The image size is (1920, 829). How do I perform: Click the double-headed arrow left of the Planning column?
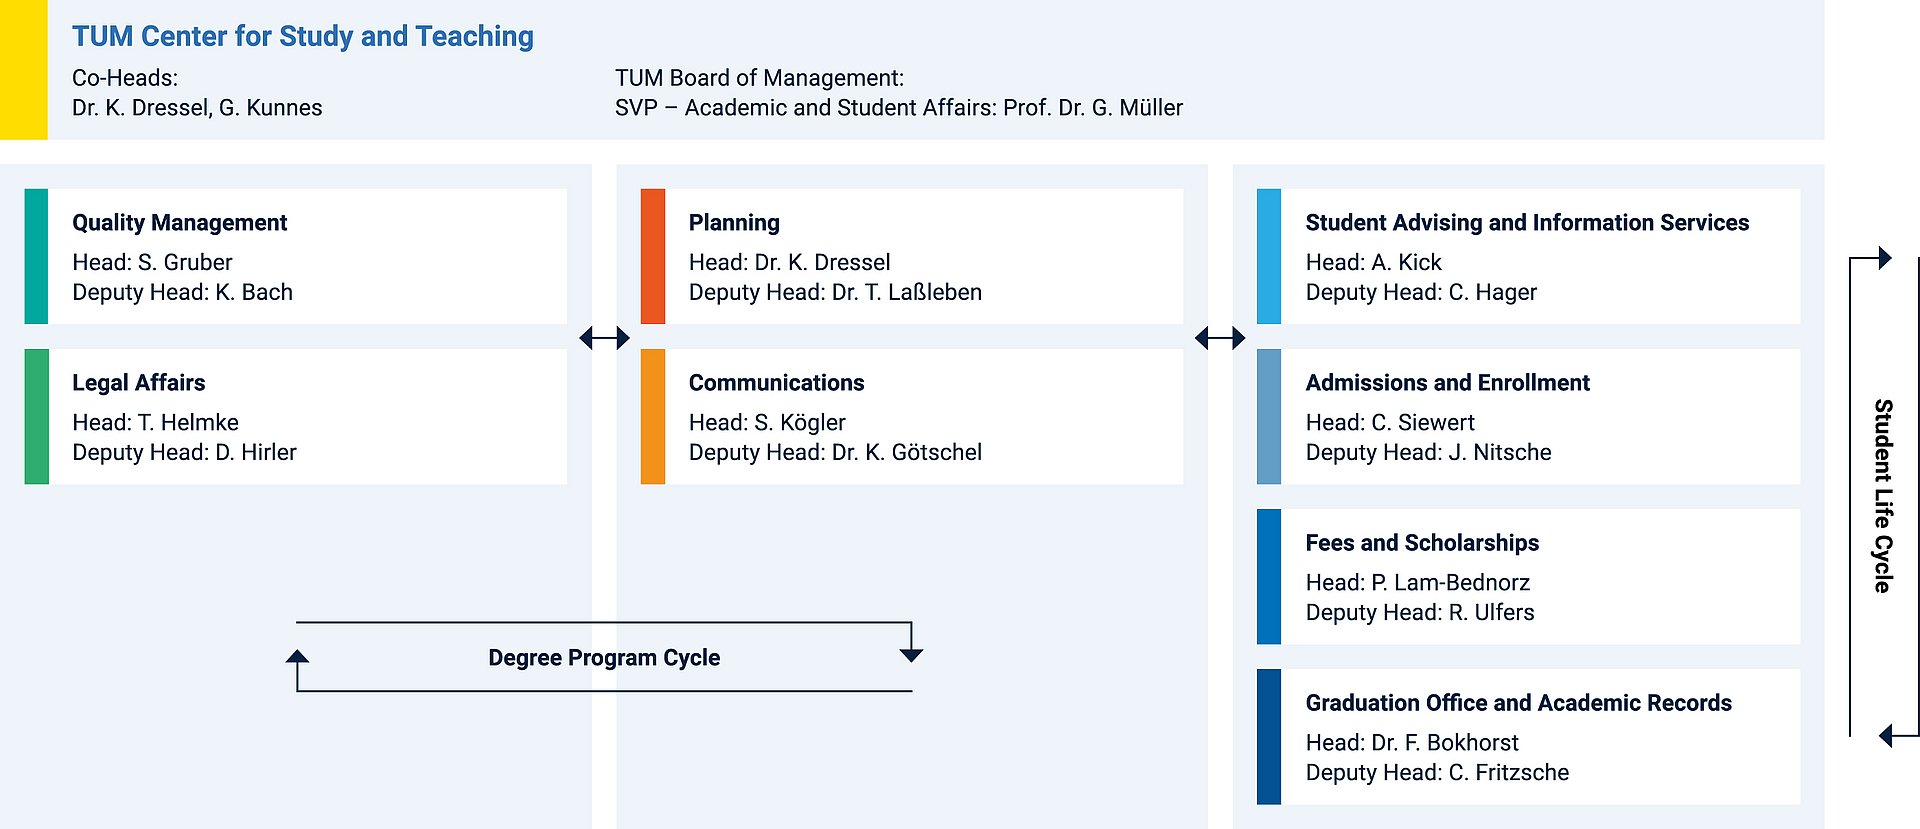(604, 338)
